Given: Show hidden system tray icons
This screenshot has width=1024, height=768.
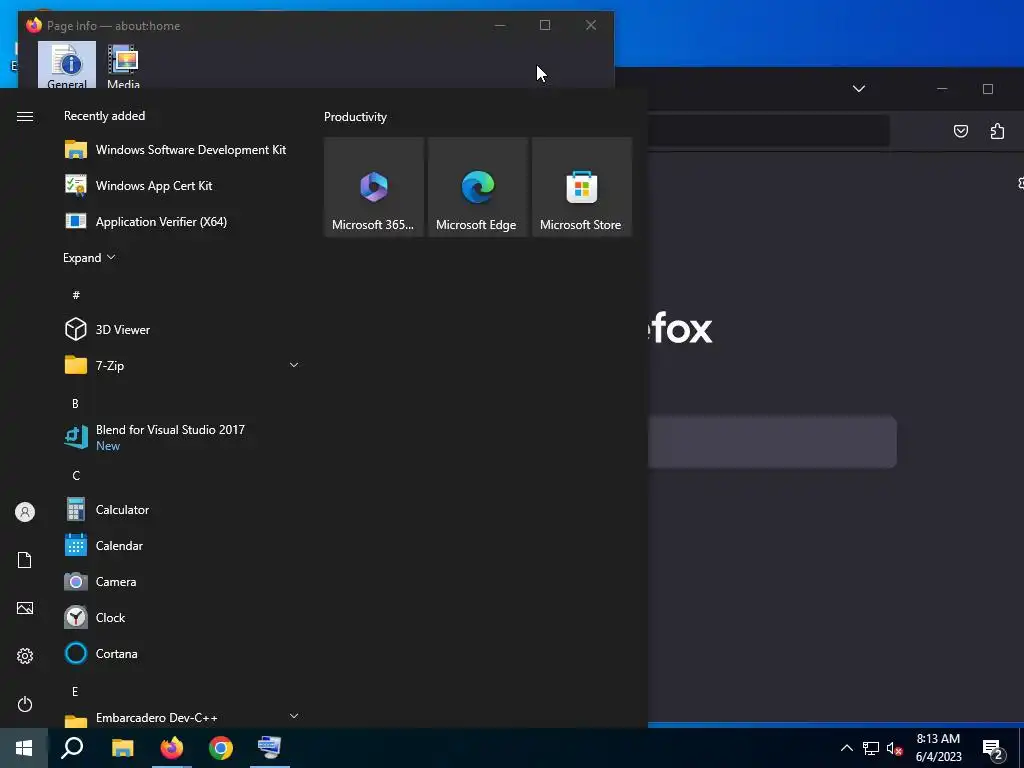Looking at the screenshot, I should (846, 748).
